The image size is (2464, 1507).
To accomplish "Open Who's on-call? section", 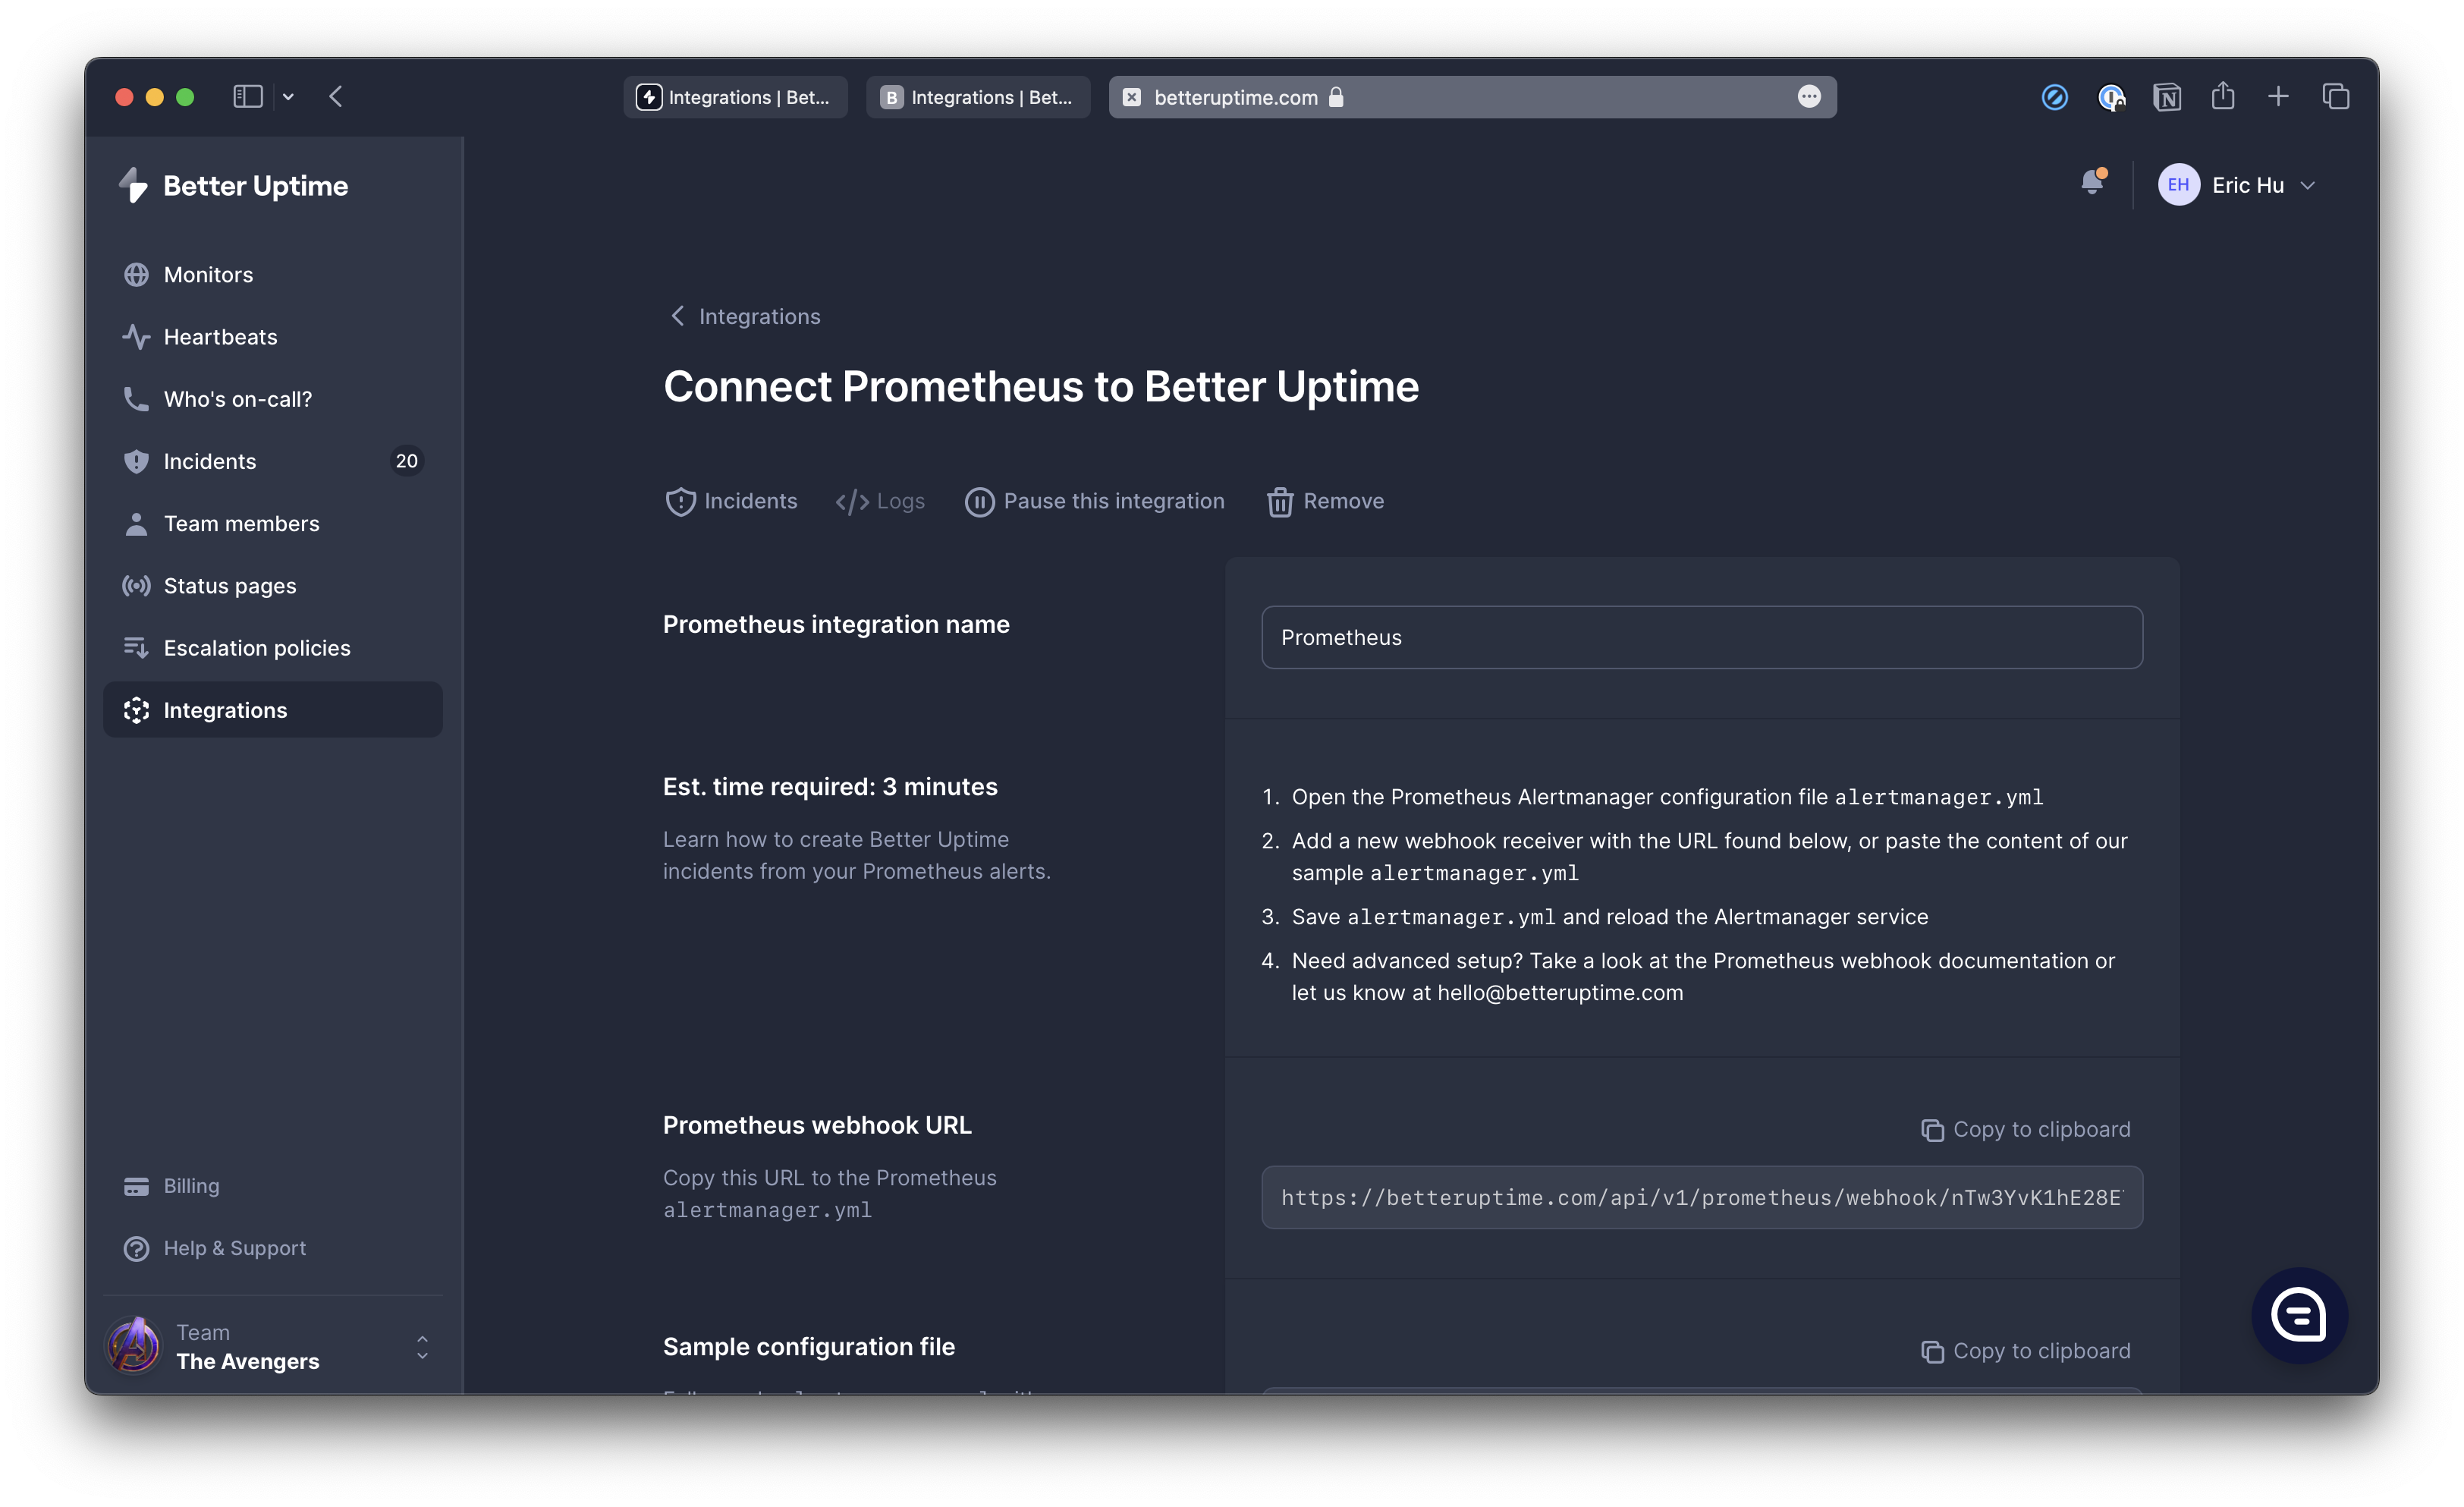I will (272, 399).
